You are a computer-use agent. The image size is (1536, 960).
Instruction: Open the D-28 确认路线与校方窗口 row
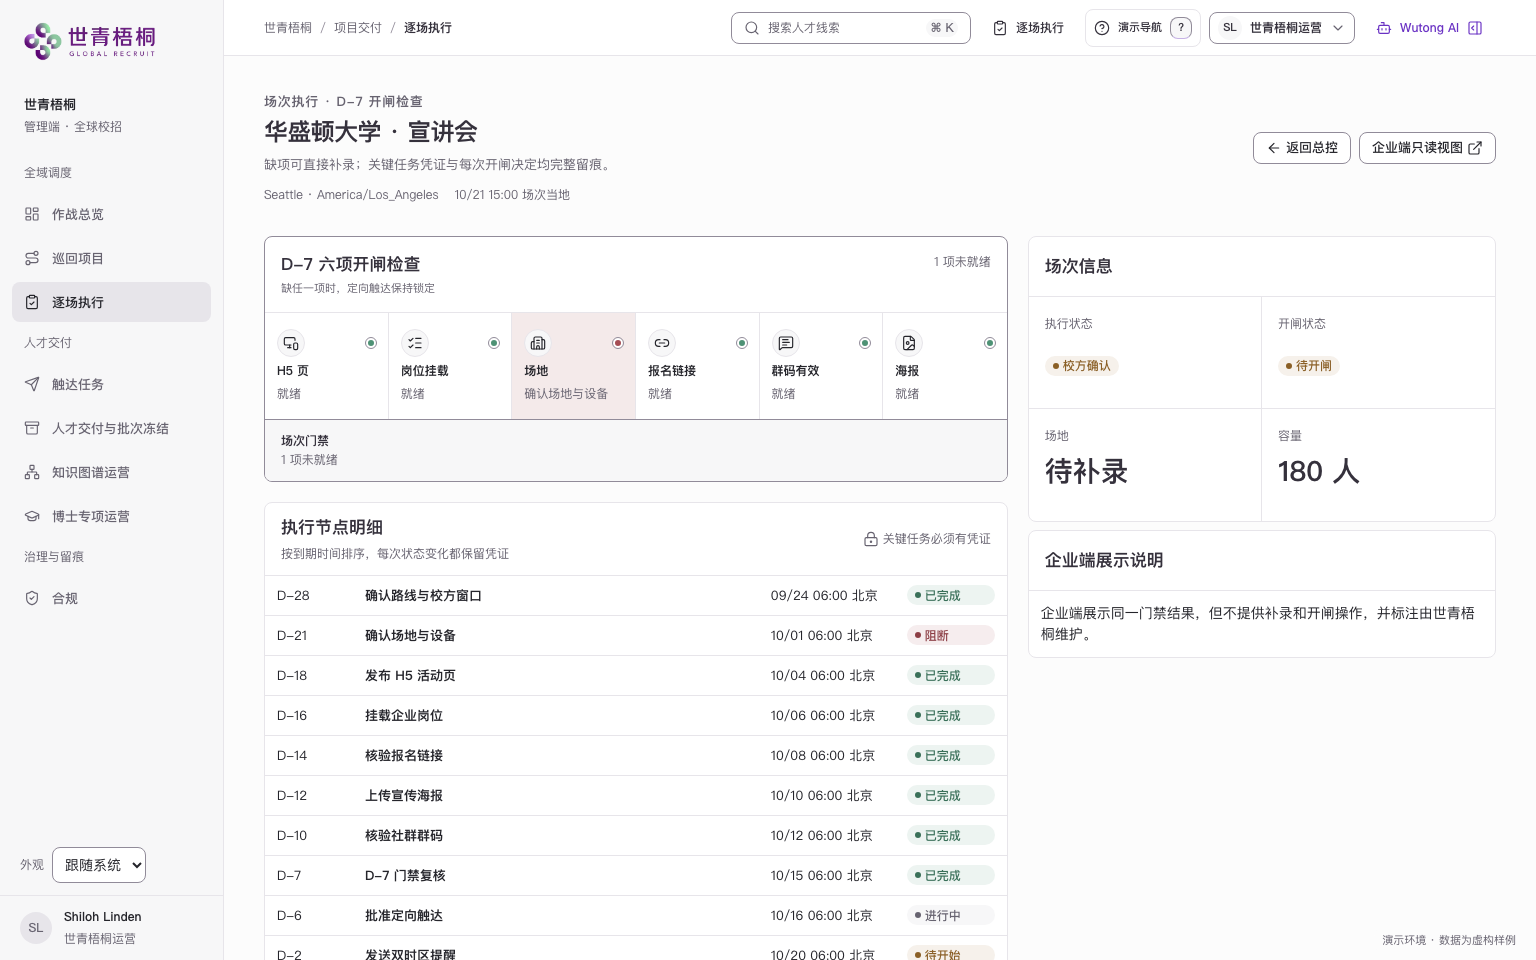point(636,596)
